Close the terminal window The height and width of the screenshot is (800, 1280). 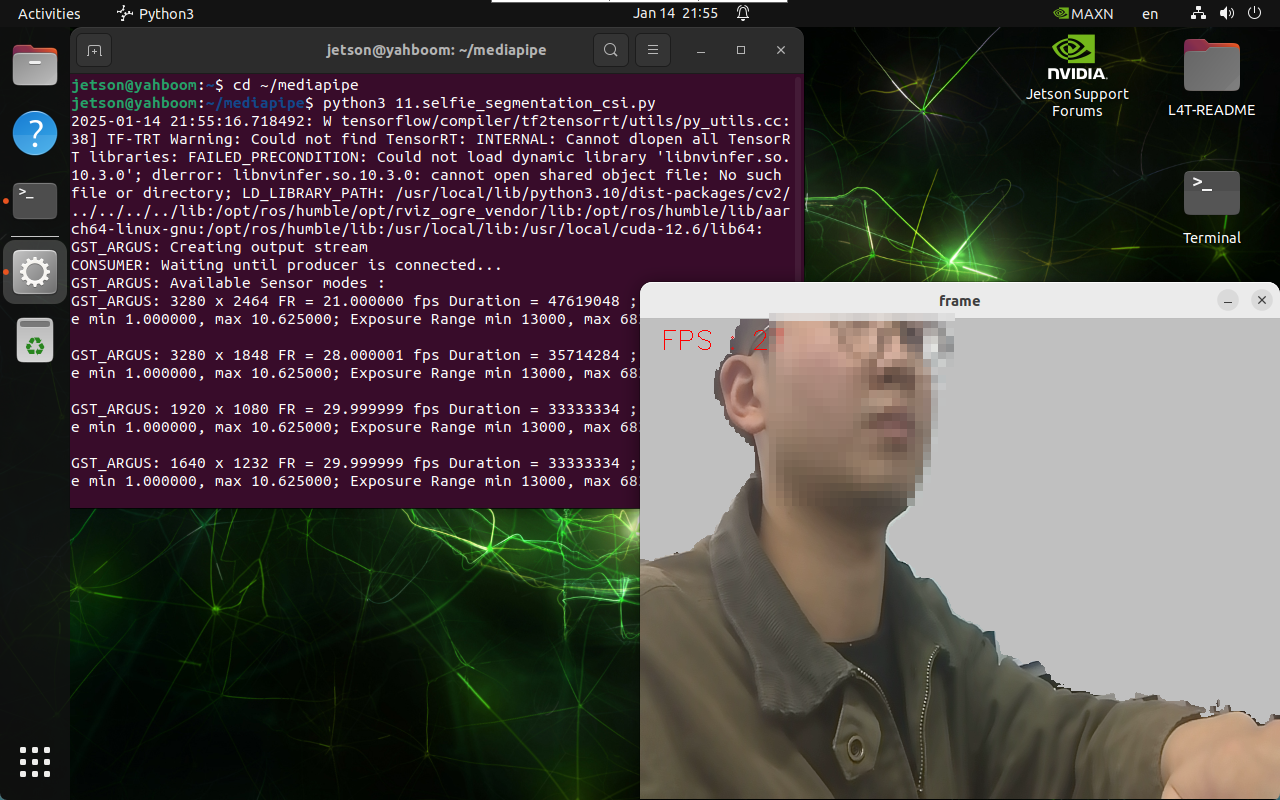tap(781, 50)
